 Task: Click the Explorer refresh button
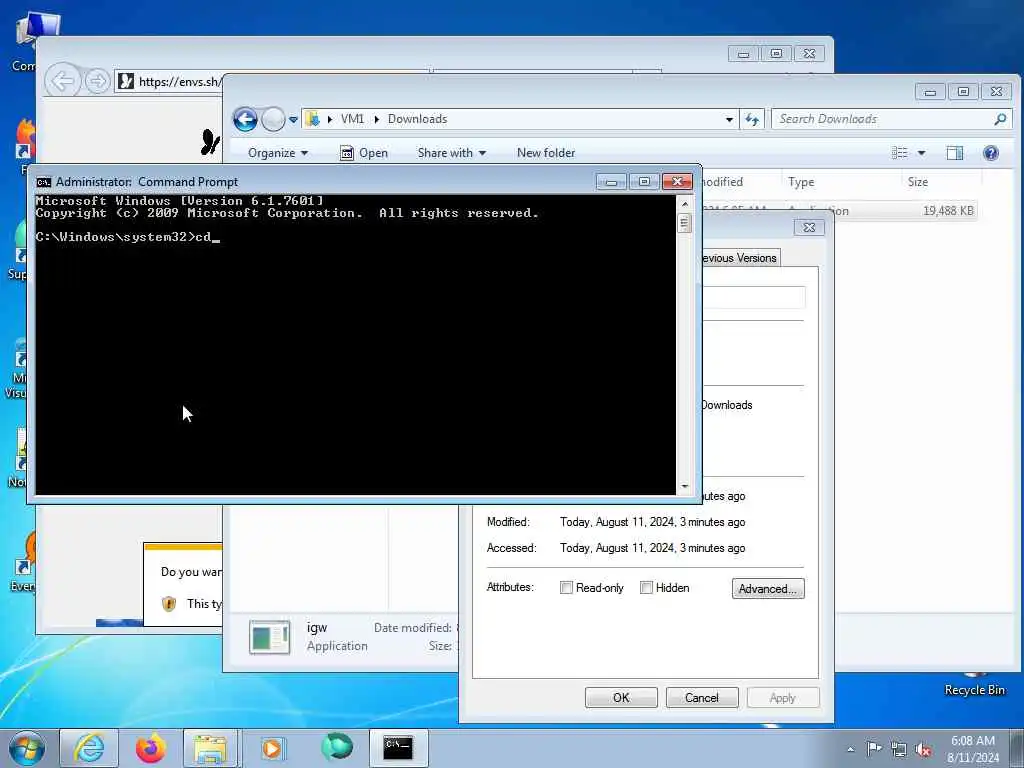[x=752, y=120]
